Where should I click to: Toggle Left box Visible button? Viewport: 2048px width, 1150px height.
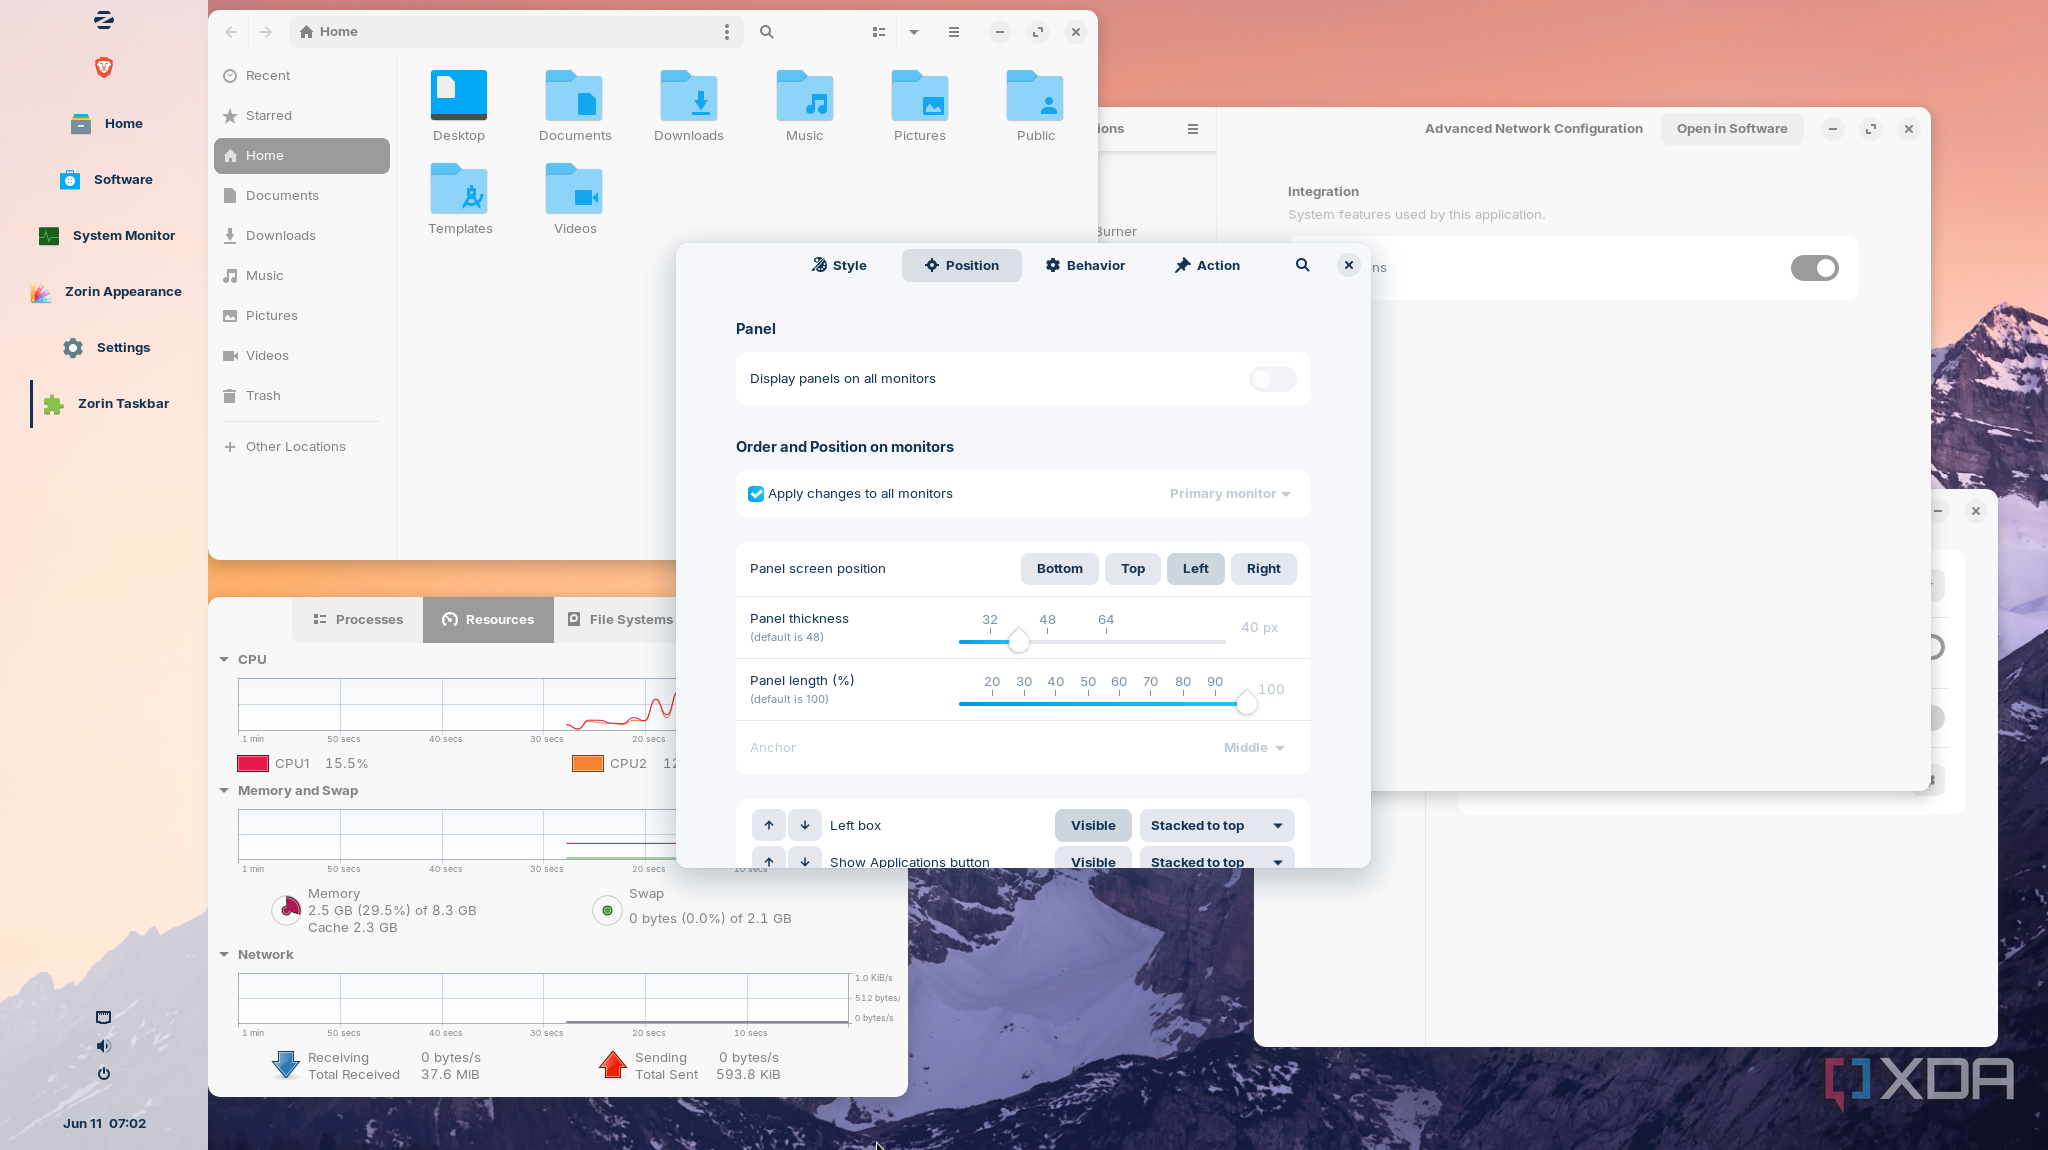click(1093, 826)
